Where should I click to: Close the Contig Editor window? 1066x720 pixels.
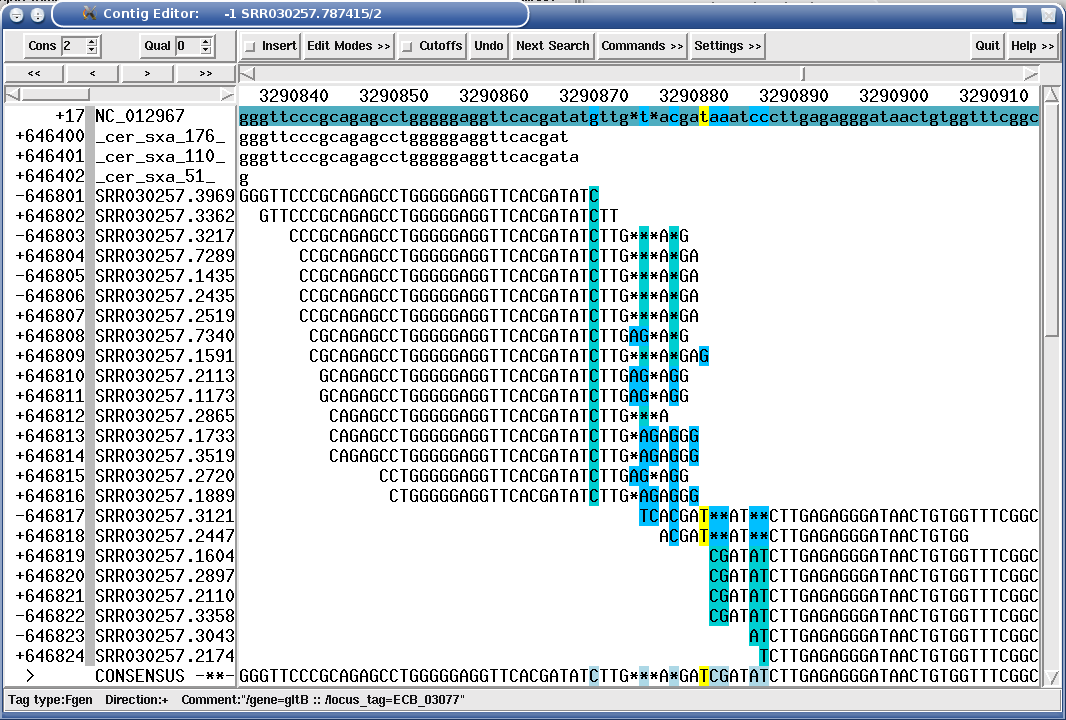pos(1048,14)
